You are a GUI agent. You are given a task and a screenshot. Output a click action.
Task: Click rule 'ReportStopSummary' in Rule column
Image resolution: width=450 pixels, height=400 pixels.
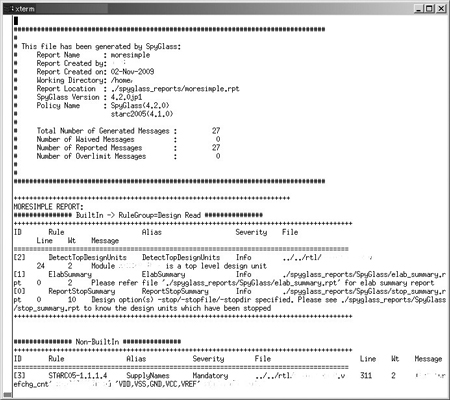tap(82, 291)
